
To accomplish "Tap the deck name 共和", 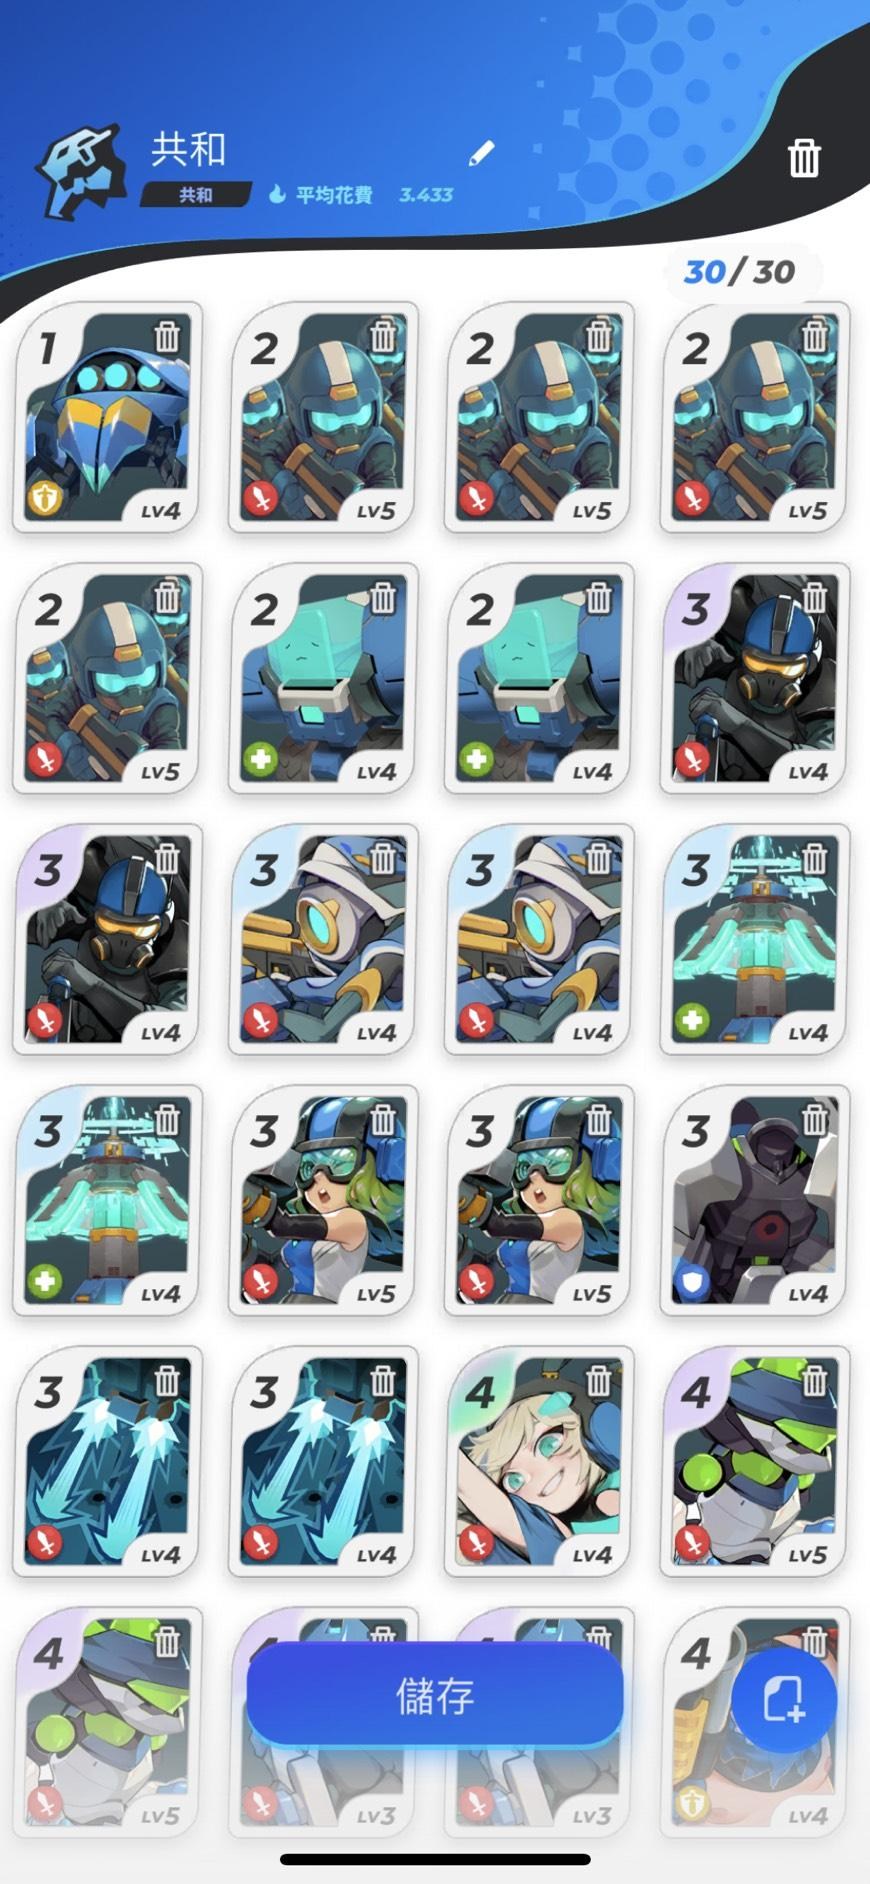I will point(188,150).
